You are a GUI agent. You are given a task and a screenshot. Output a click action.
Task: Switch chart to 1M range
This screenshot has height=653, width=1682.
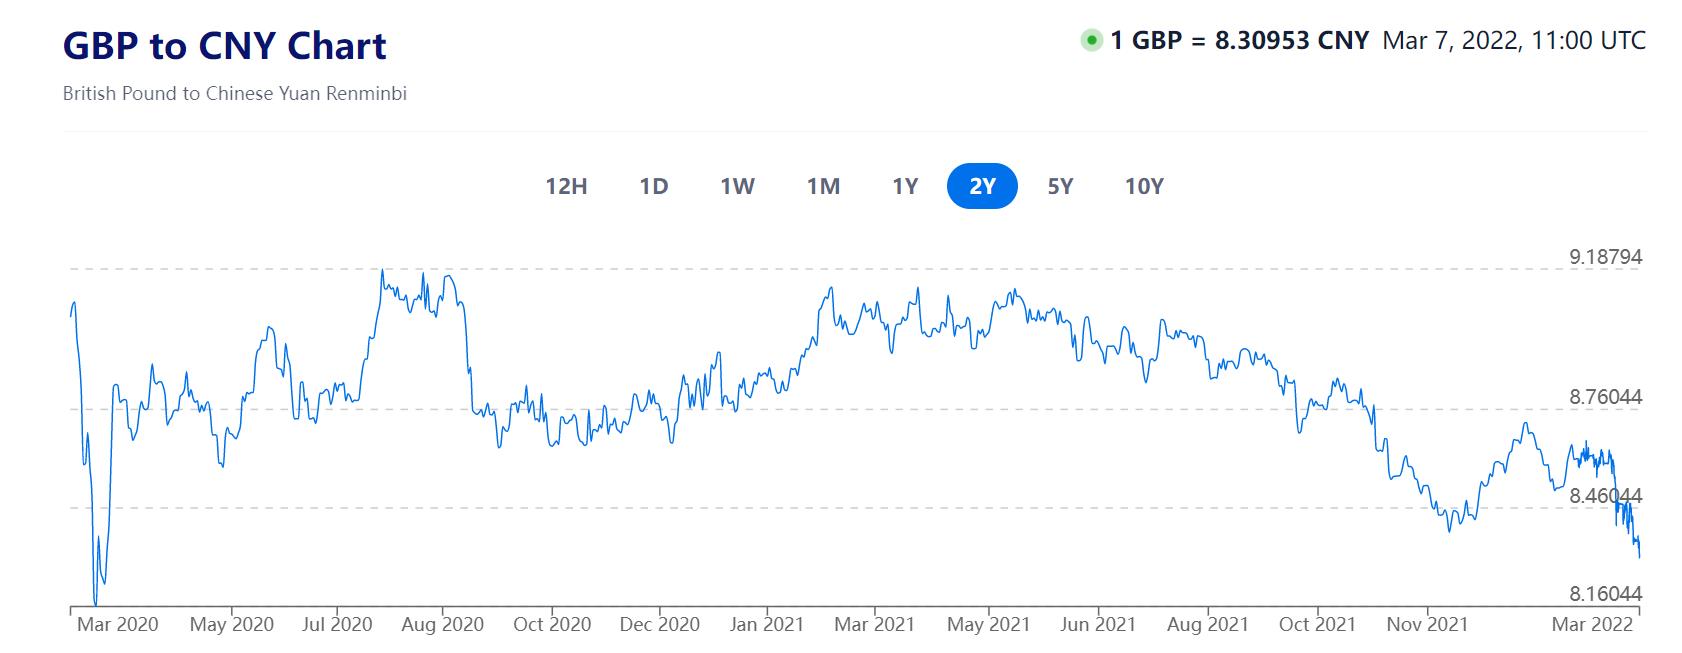pos(823,186)
